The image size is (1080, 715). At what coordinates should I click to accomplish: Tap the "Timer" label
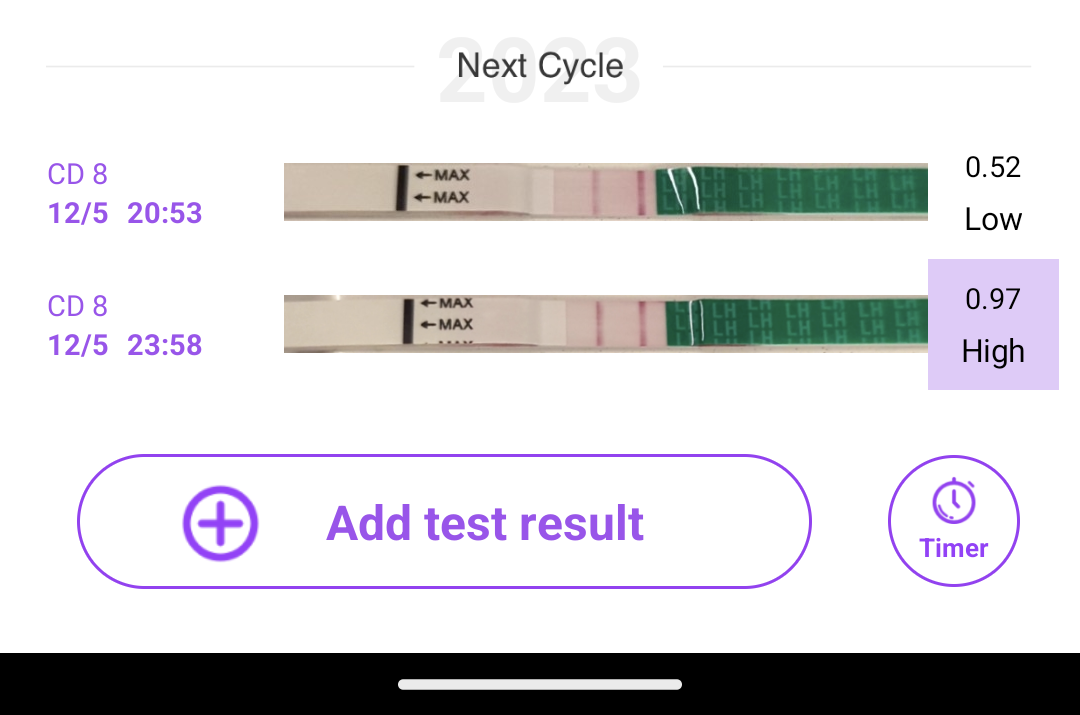pos(953,548)
